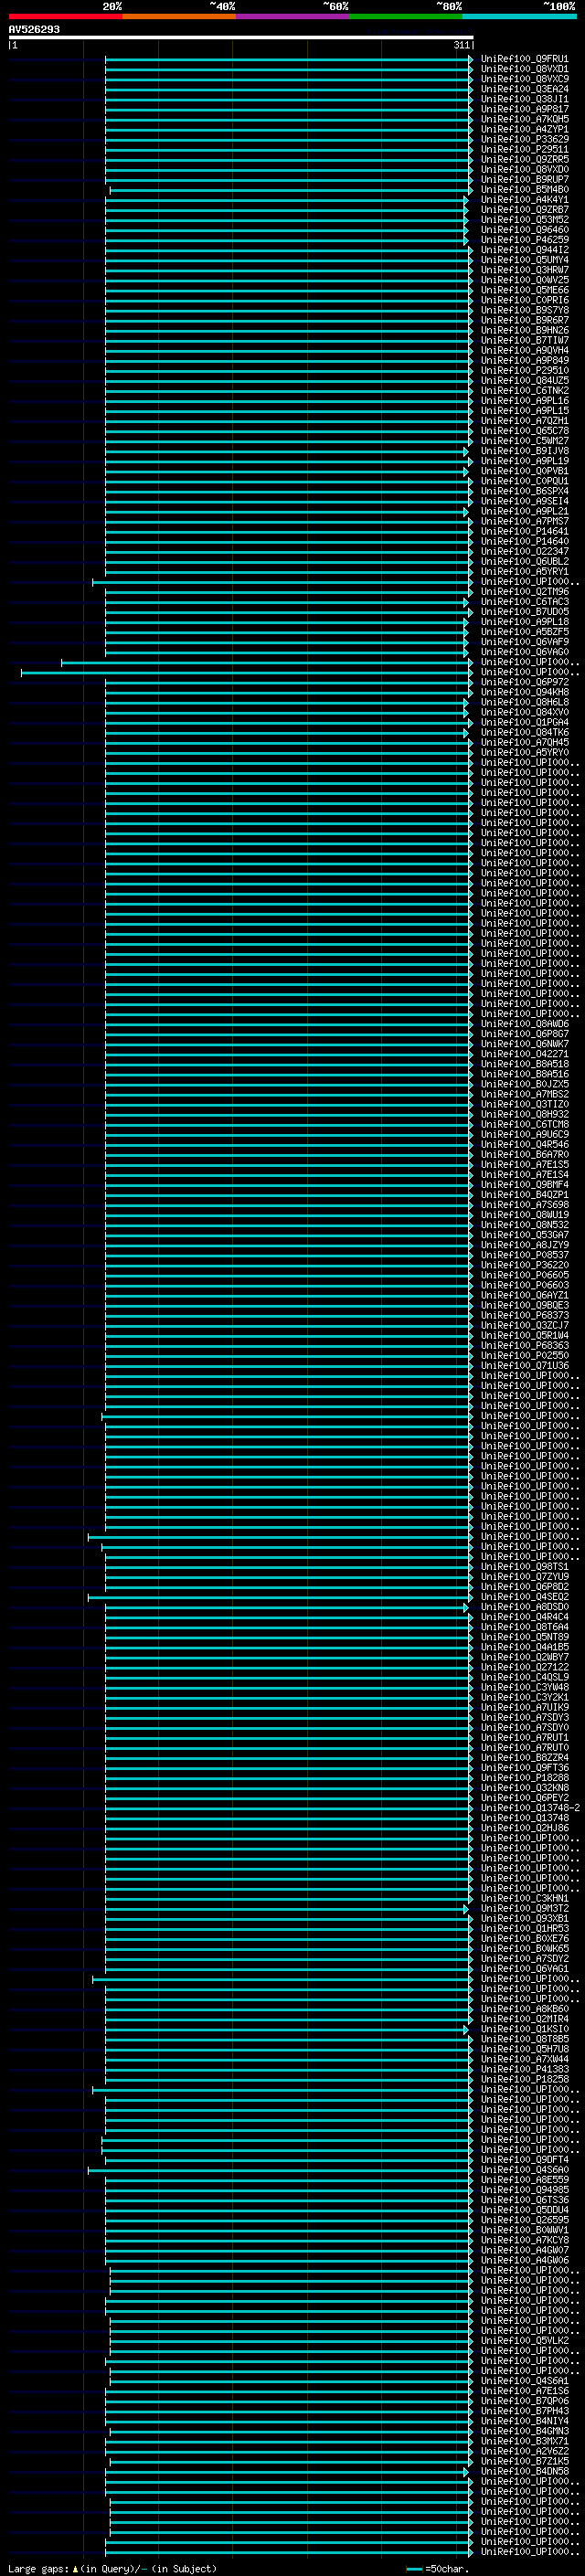Viewport: 585px width, 2576px height.
Task: Select label UniRef100_Q71U36
Action: 524,1365
